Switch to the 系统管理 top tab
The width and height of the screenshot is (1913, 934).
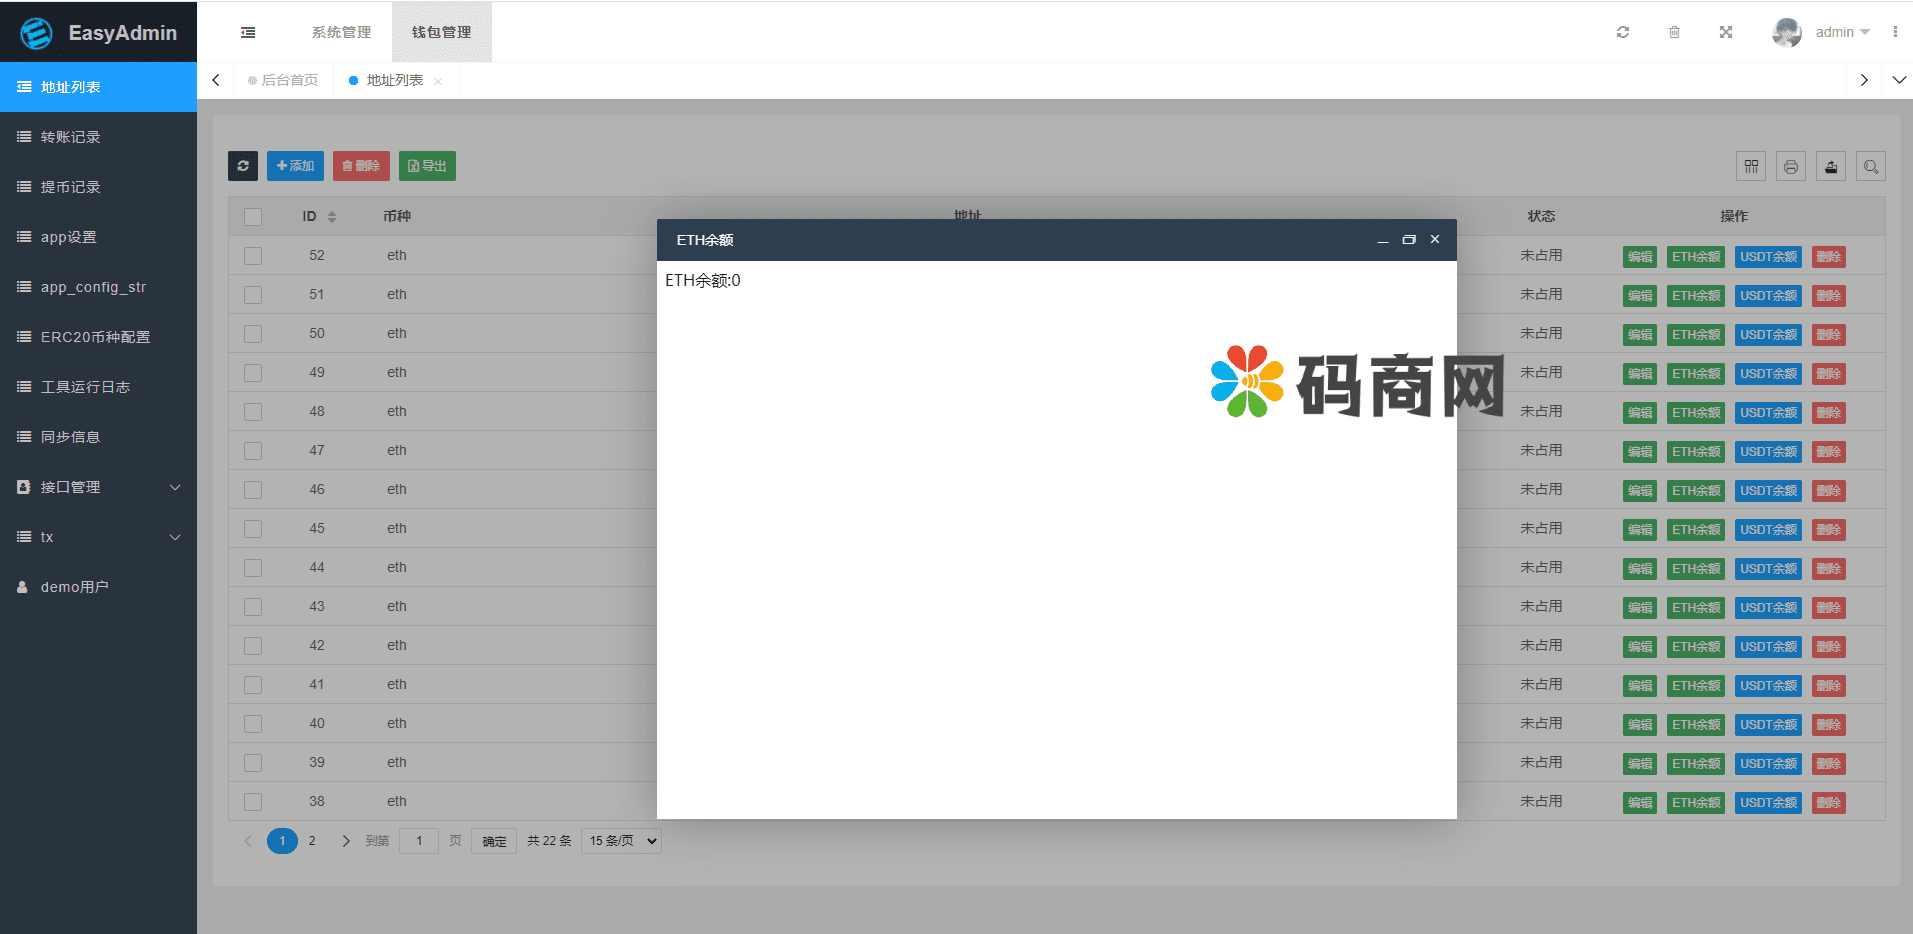341,32
